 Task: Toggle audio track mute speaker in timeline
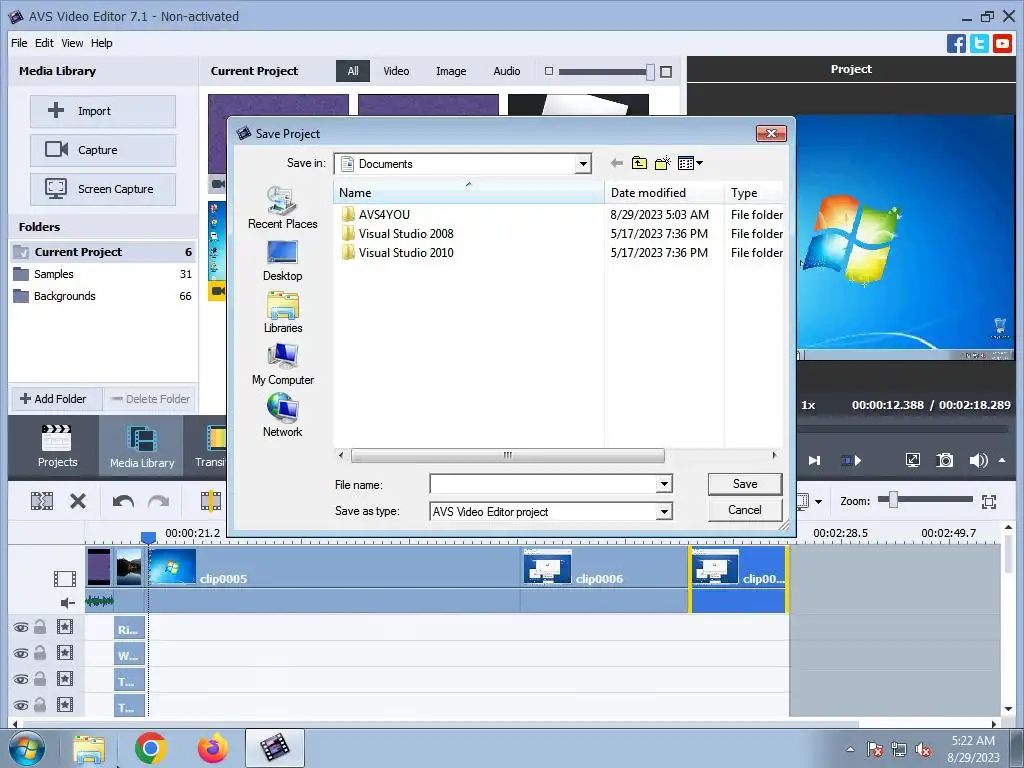coord(67,602)
